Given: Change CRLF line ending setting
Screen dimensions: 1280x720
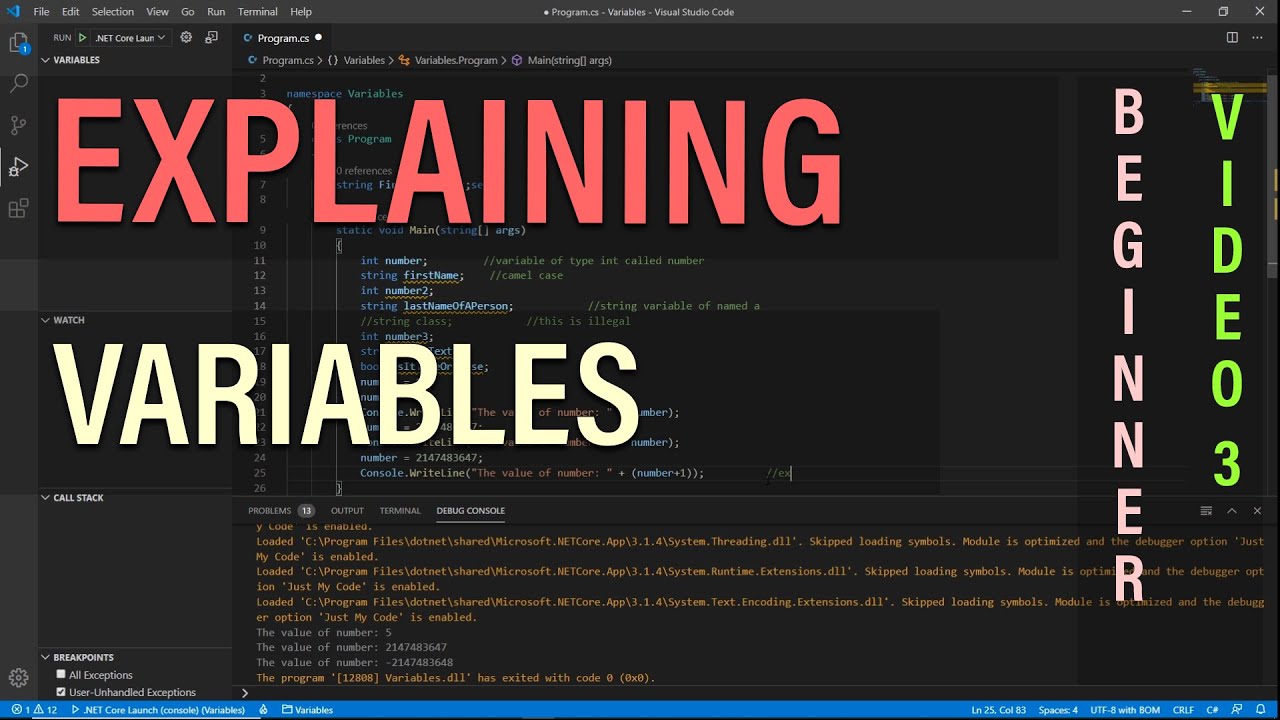Looking at the screenshot, I should point(1183,710).
